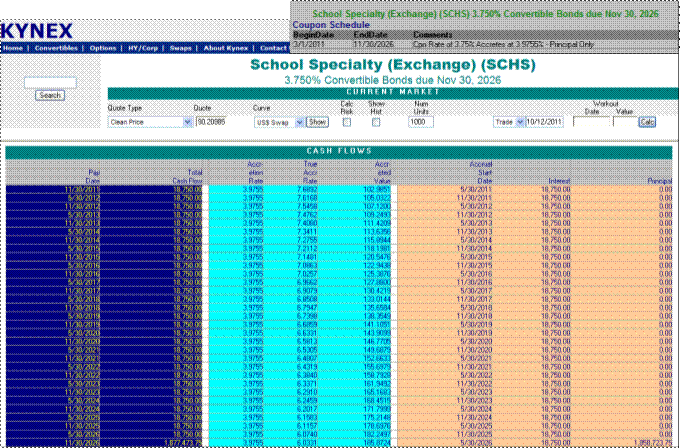
Task: Select True Accr Rate value 7.6892
Action: pyautogui.click(x=307, y=190)
